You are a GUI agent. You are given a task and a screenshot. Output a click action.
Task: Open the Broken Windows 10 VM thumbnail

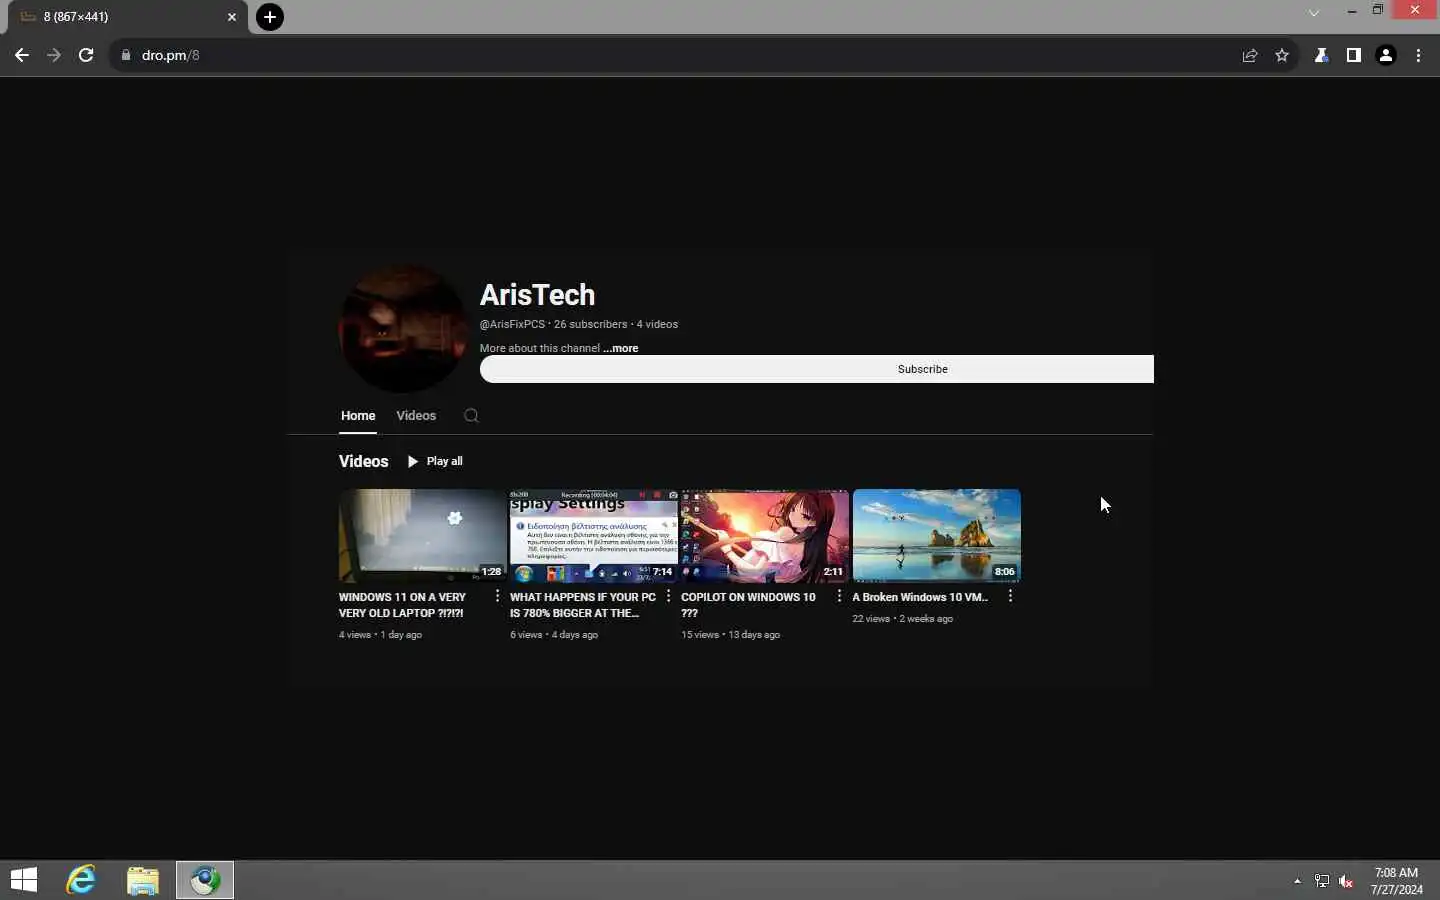(936, 536)
